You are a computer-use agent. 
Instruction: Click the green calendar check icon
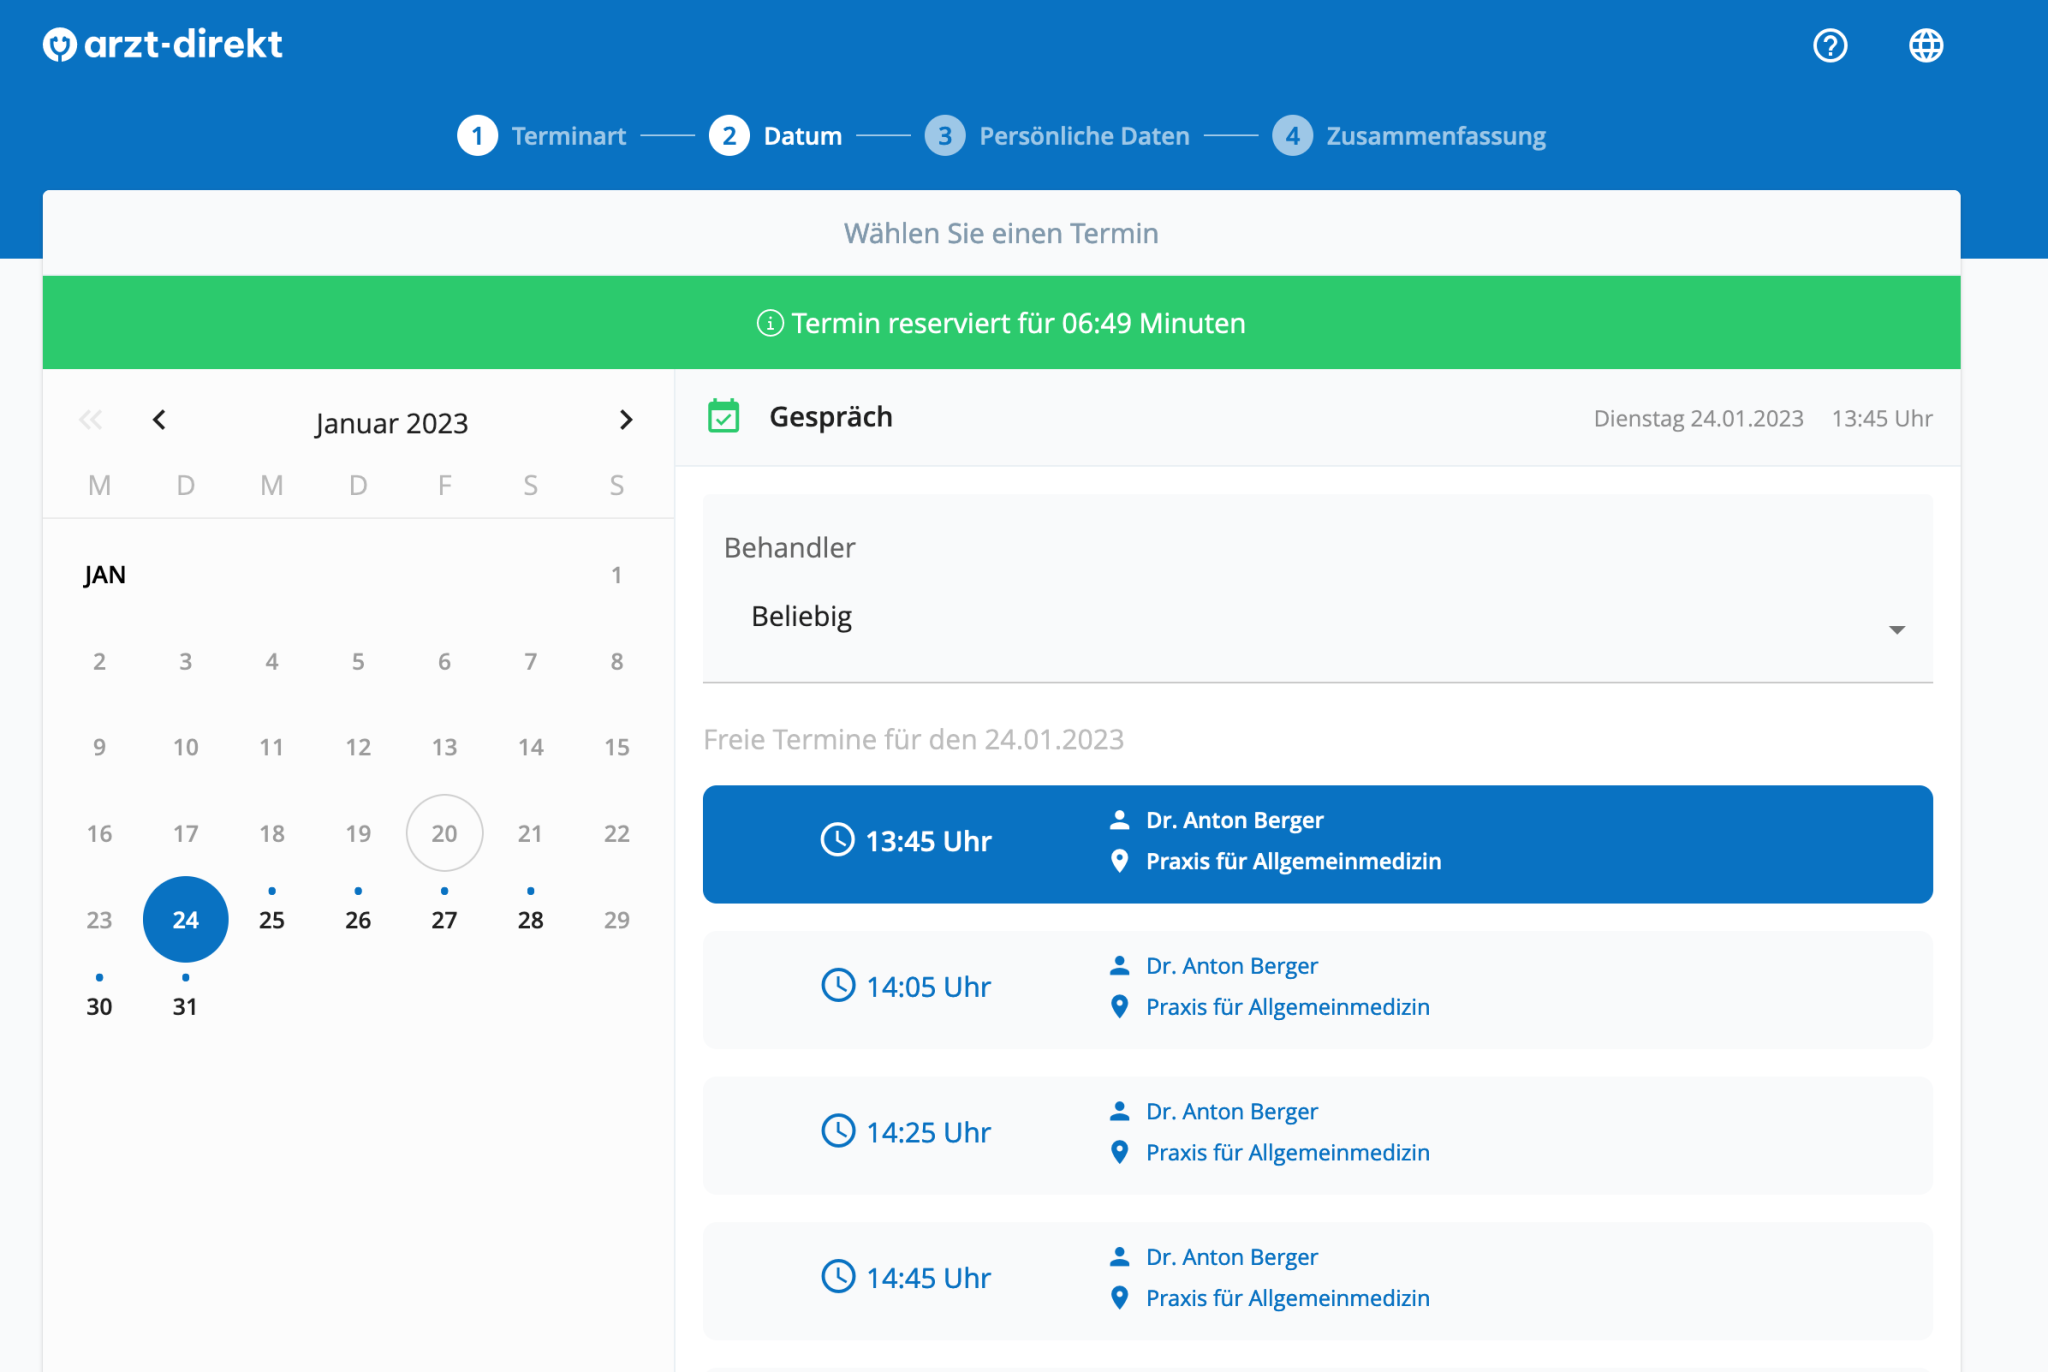click(723, 416)
